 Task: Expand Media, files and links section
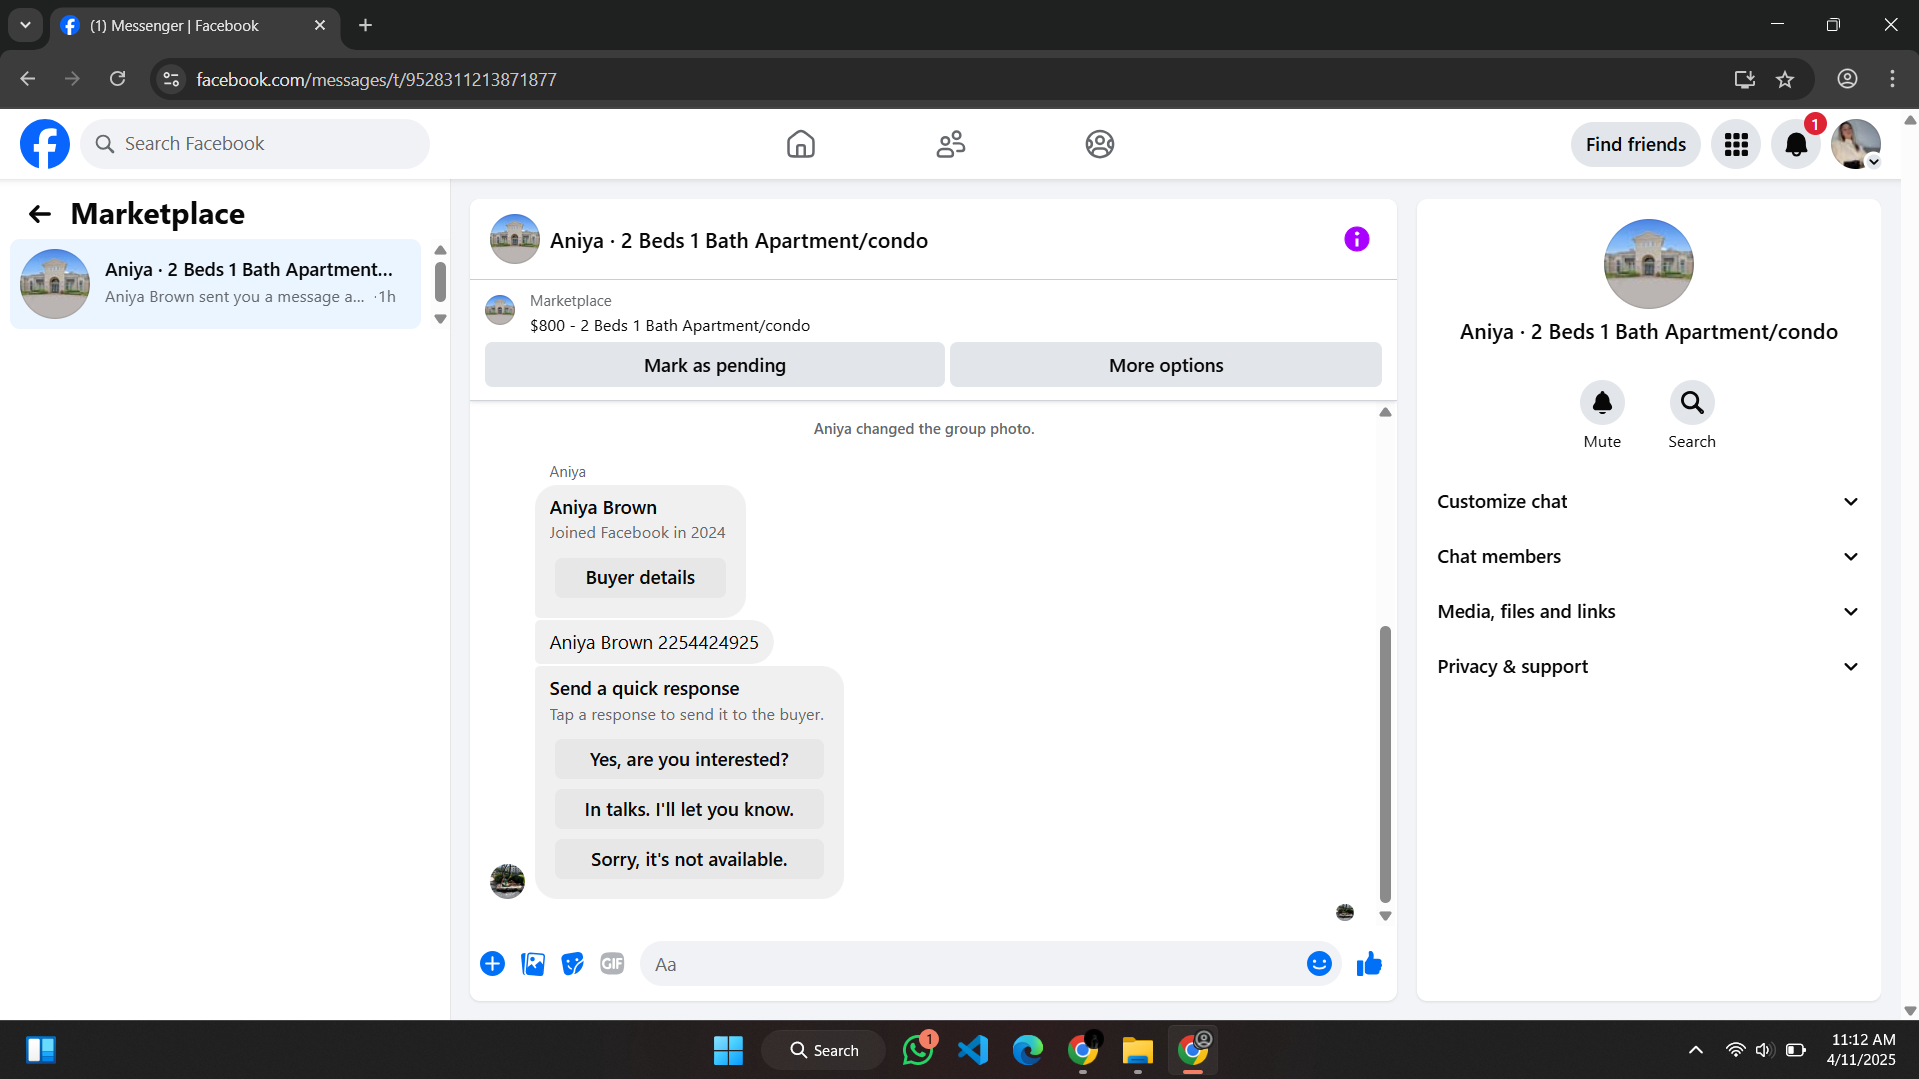1648,612
